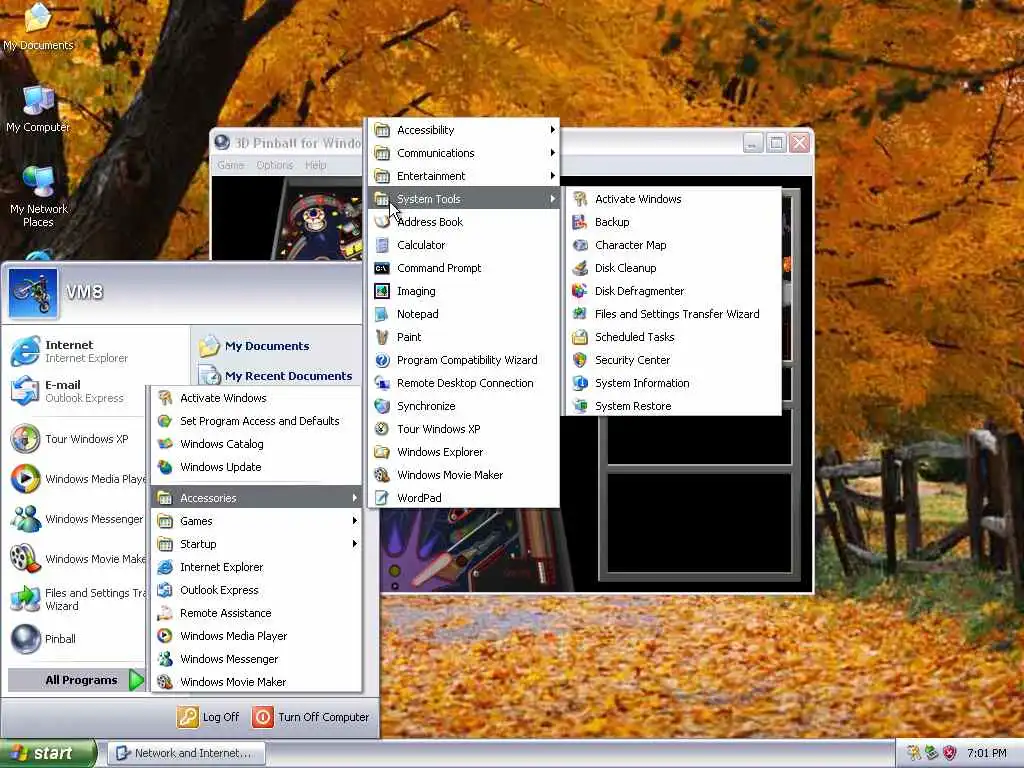Image resolution: width=1024 pixels, height=768 pixels.
Task: Expand the Accessories submenu arrow
Action: point(355,498)
